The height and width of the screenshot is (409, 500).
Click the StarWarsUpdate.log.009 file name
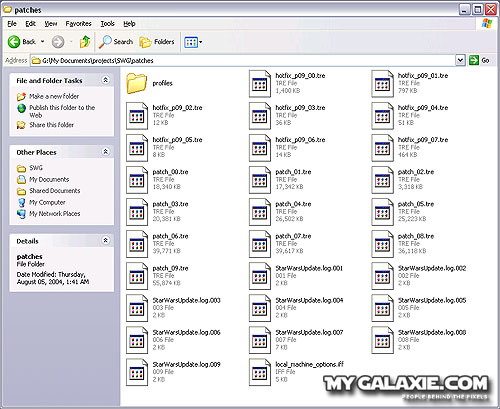[186, 364]
